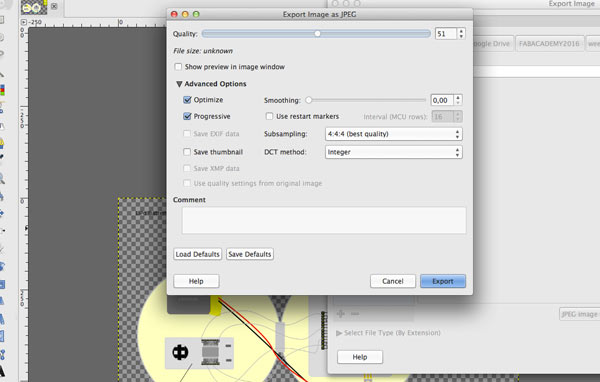600x382 pixels.
Task: Close the image tab with the x icon
Action: 54,6
